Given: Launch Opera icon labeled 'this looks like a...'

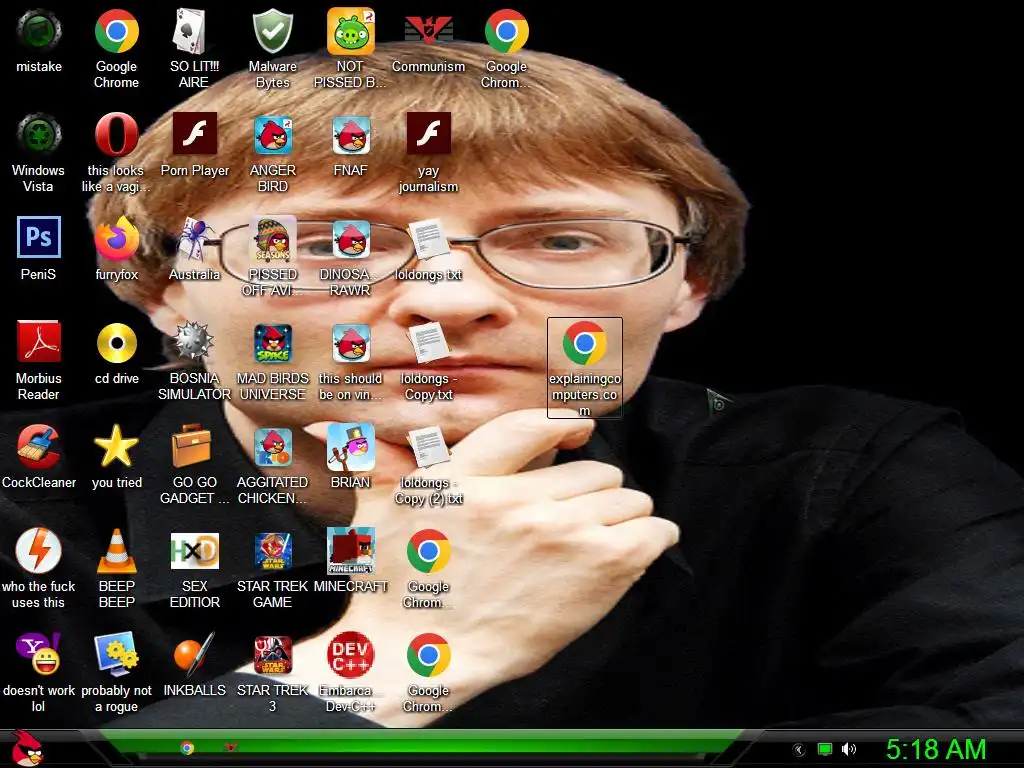Looking at the screenshot, I should coord(116,136).
